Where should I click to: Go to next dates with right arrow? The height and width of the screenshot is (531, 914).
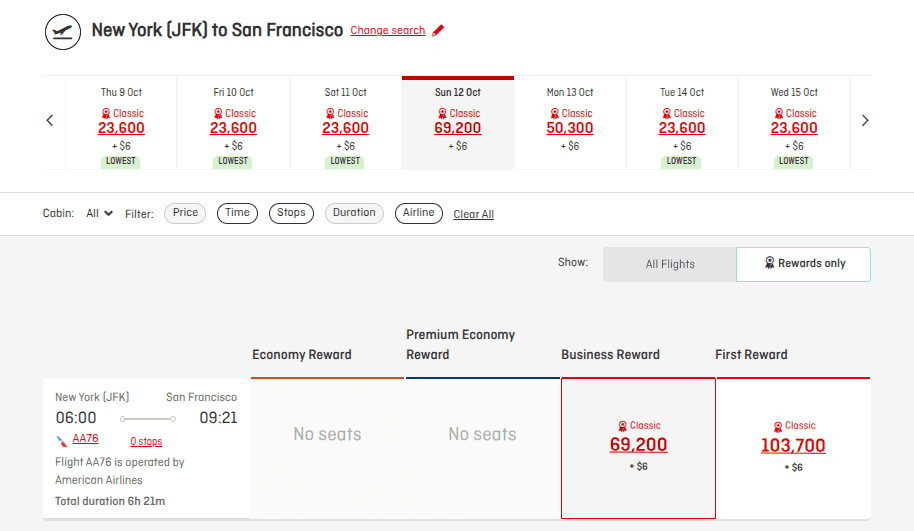pos(865,121)
